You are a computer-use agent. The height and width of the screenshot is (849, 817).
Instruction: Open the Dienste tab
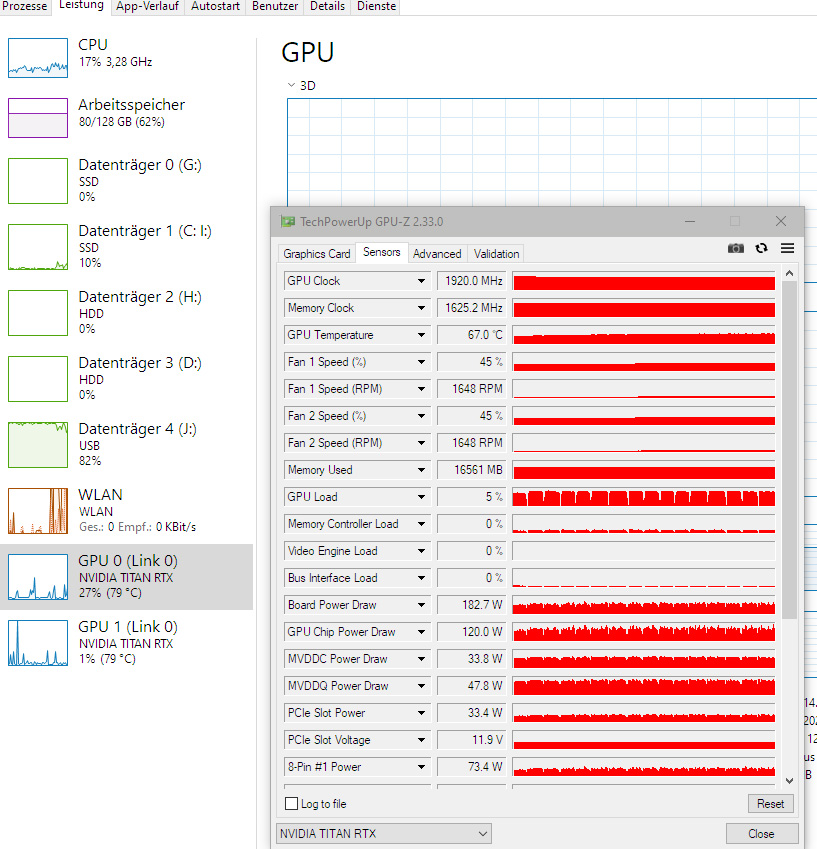(376, 6)
